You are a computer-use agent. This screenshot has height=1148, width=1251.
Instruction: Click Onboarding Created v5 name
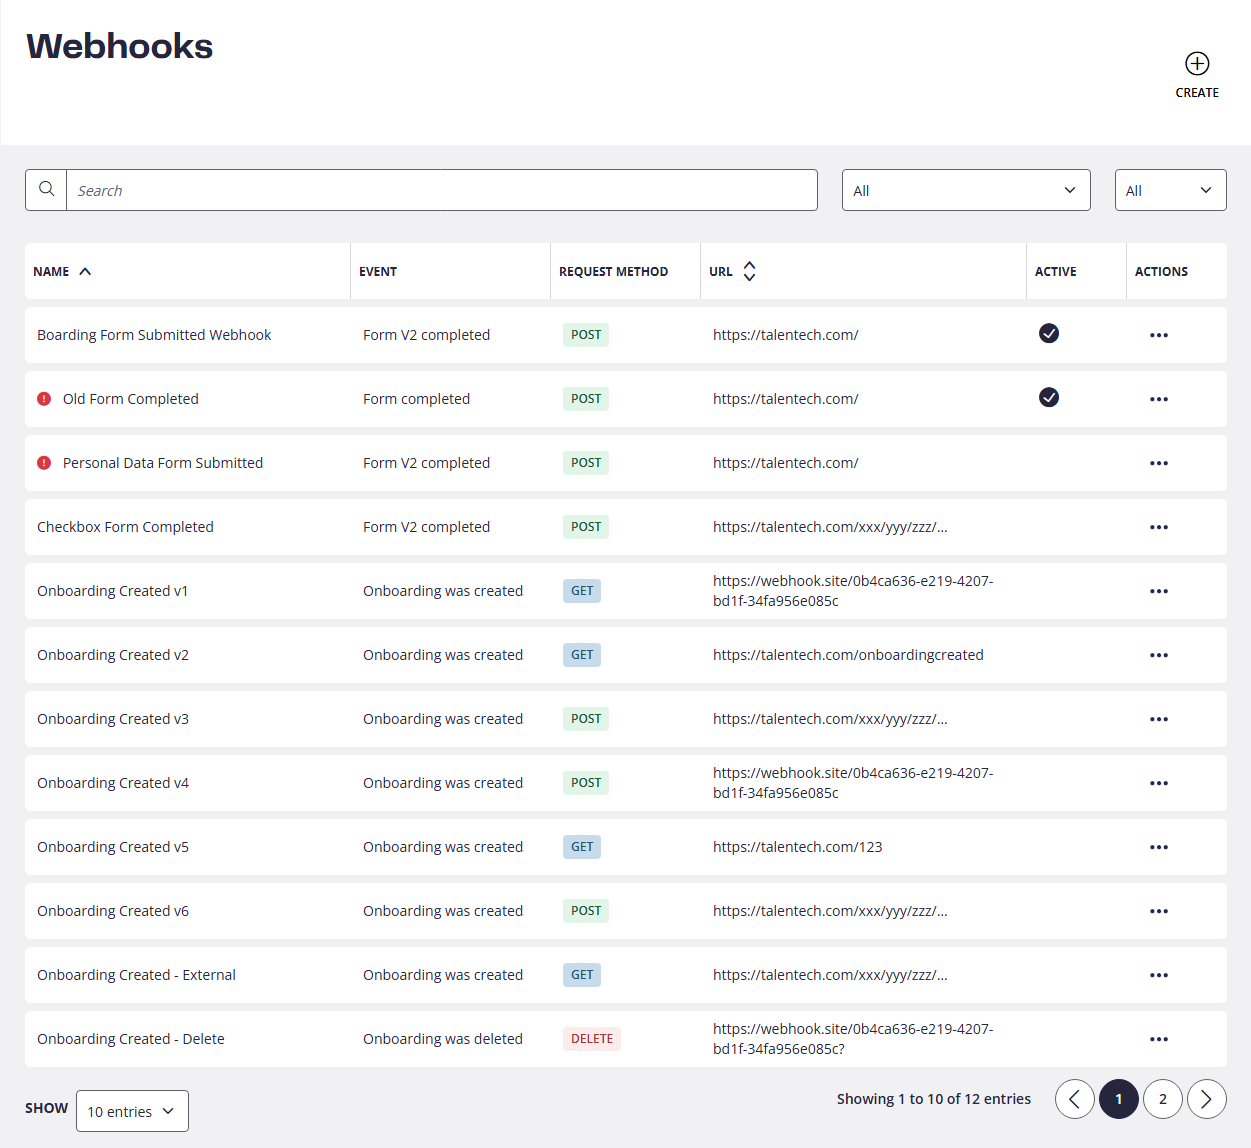(113, 847)
